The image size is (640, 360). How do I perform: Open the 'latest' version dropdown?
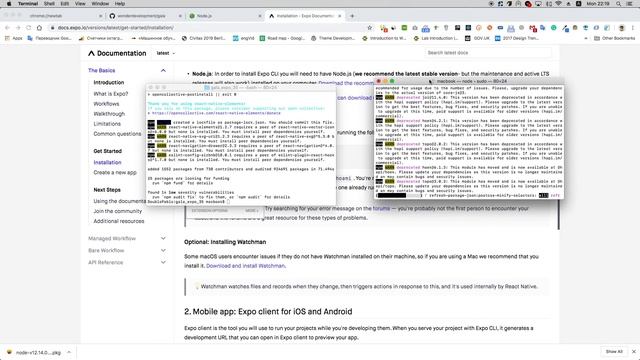(165, 53)
